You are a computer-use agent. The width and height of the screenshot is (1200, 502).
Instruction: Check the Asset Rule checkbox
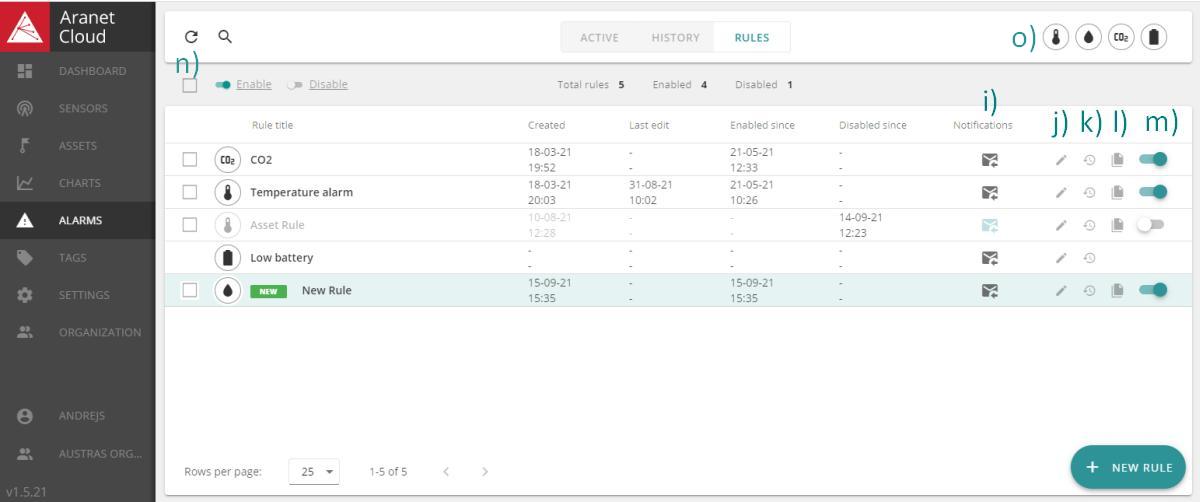coord(190,225)
